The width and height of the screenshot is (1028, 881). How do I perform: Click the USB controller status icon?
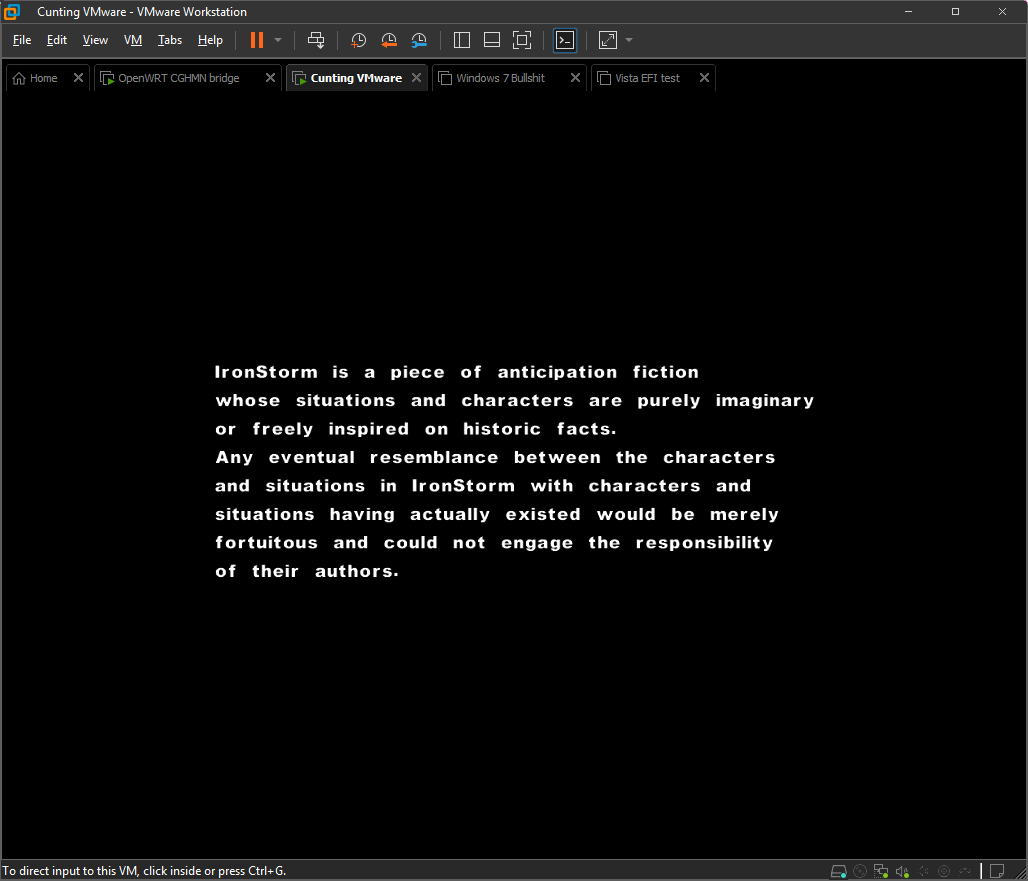923,871
